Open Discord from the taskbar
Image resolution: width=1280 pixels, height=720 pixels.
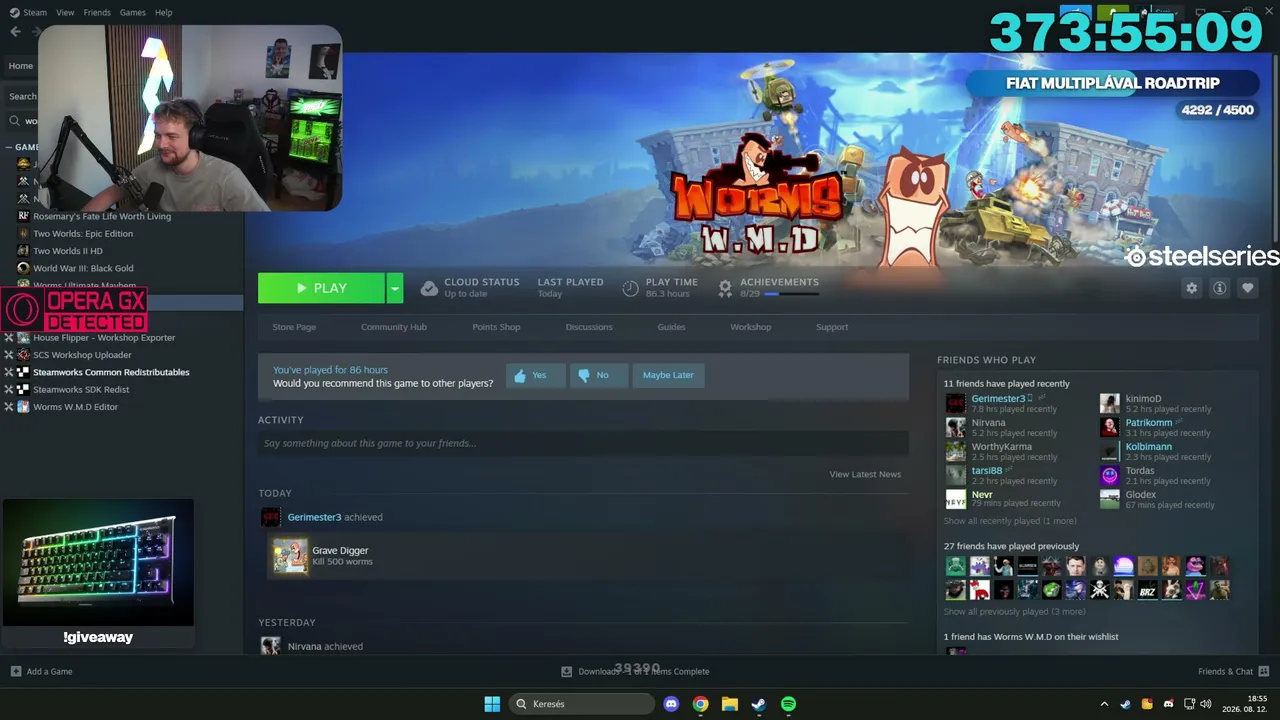coord(671,704)
